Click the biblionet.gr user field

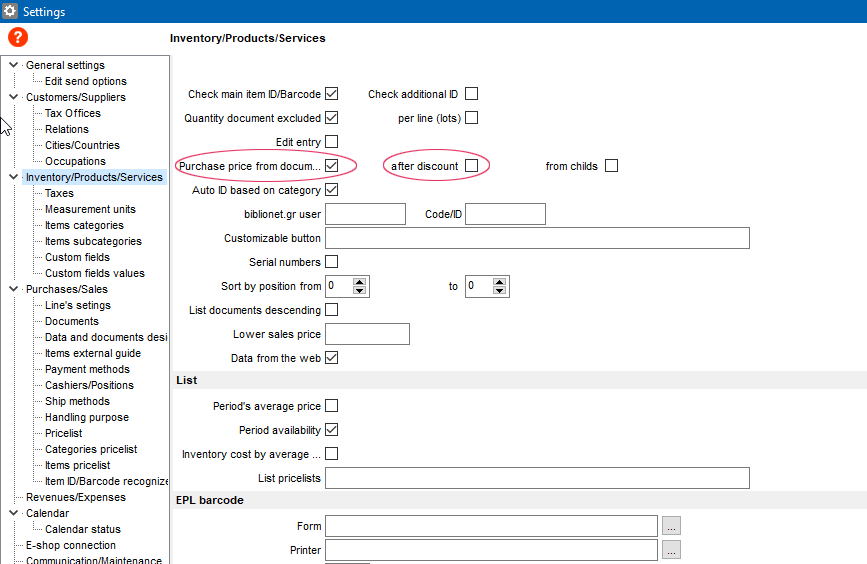[x=365, y=214]
